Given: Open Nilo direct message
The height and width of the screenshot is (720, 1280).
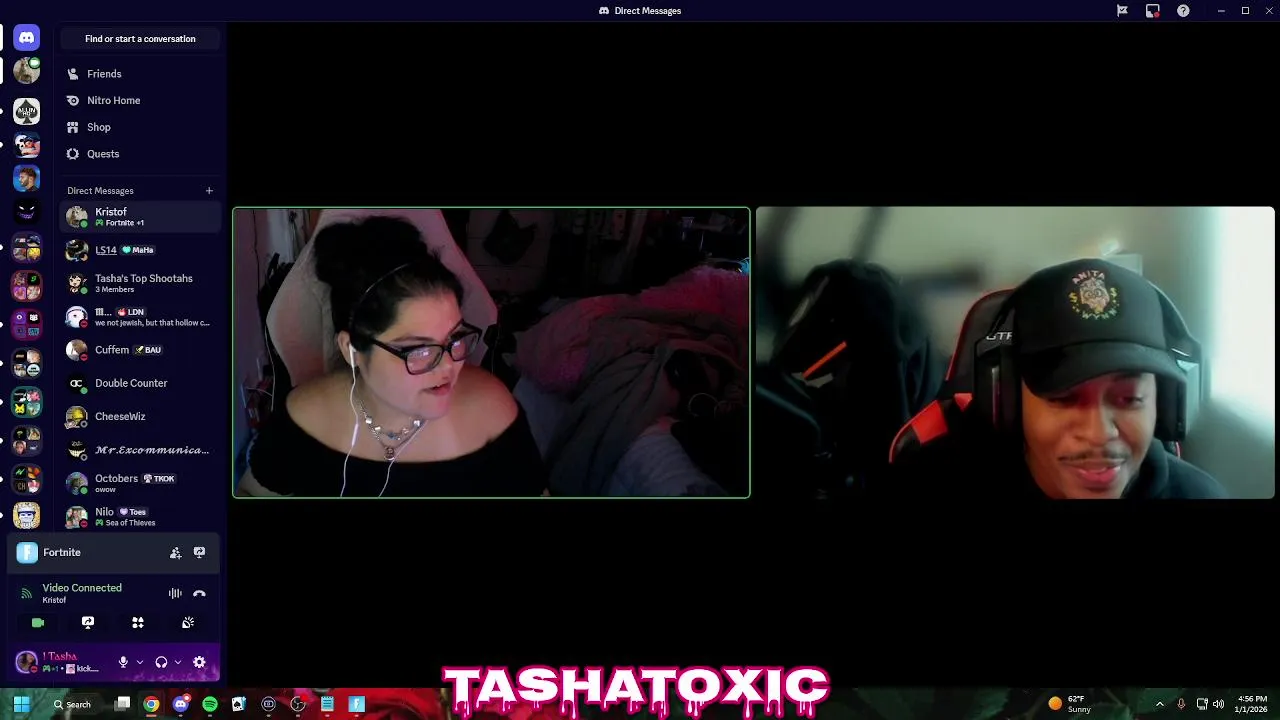Looking at the screenshot, I should coord(140,516).
